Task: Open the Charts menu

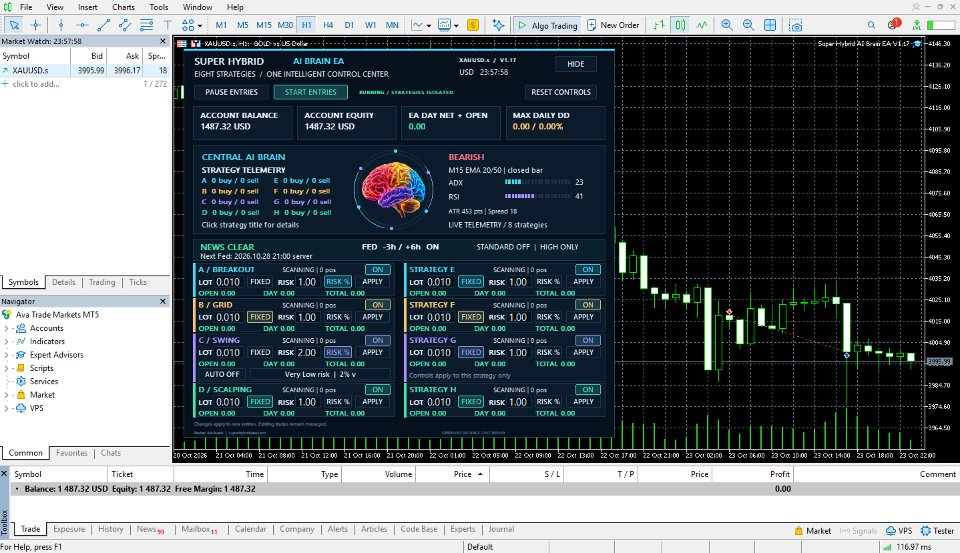Action: [123, 7]
